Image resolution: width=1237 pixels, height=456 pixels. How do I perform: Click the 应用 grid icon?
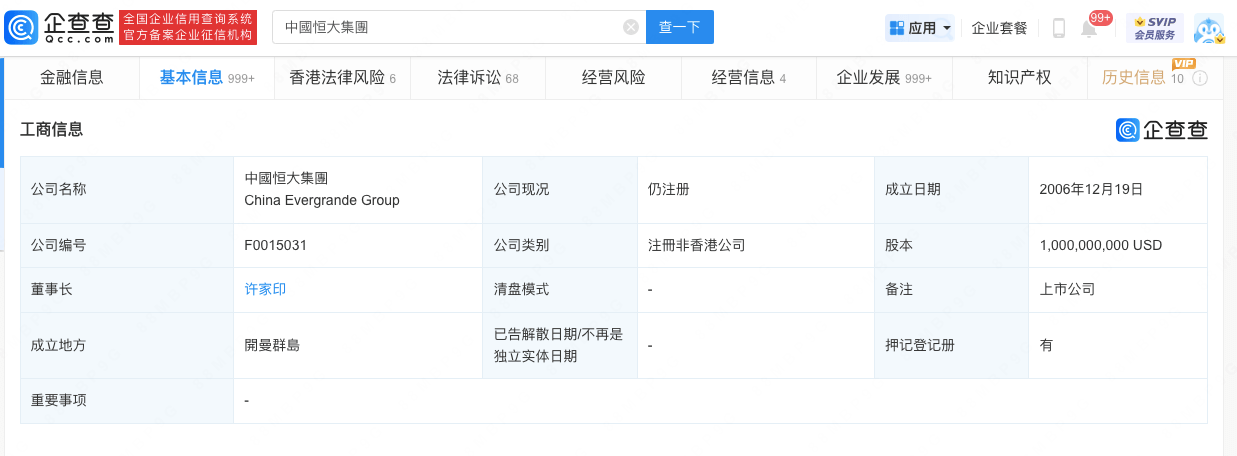(896, 28)
